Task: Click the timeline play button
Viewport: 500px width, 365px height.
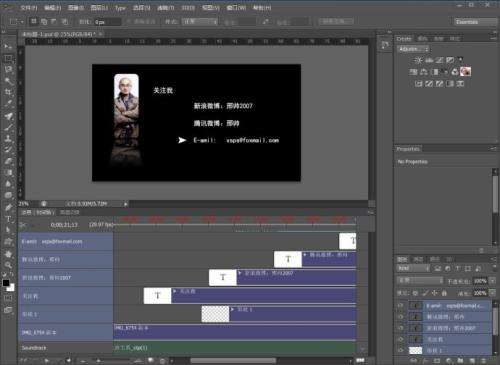Action: (x=47, y=360)
